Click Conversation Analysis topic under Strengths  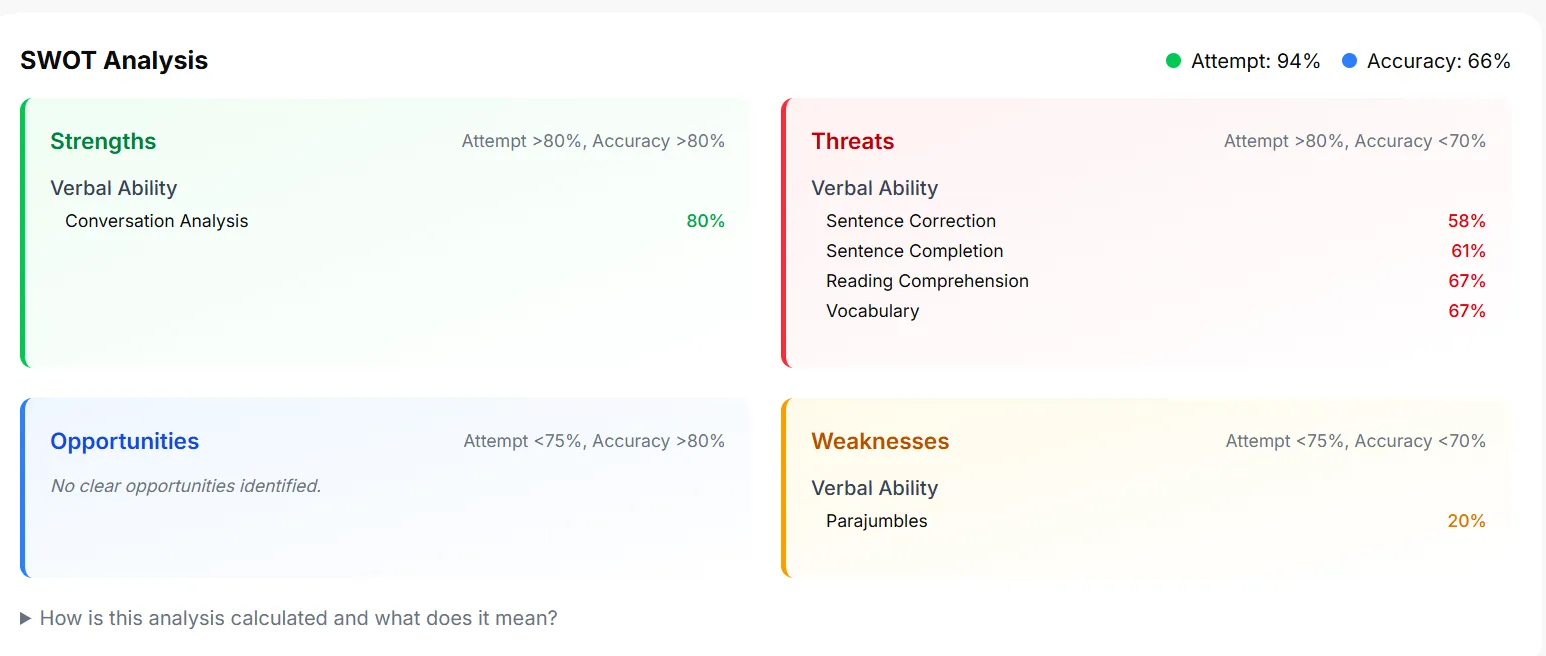pyautogui.click(x=156, y=221)
